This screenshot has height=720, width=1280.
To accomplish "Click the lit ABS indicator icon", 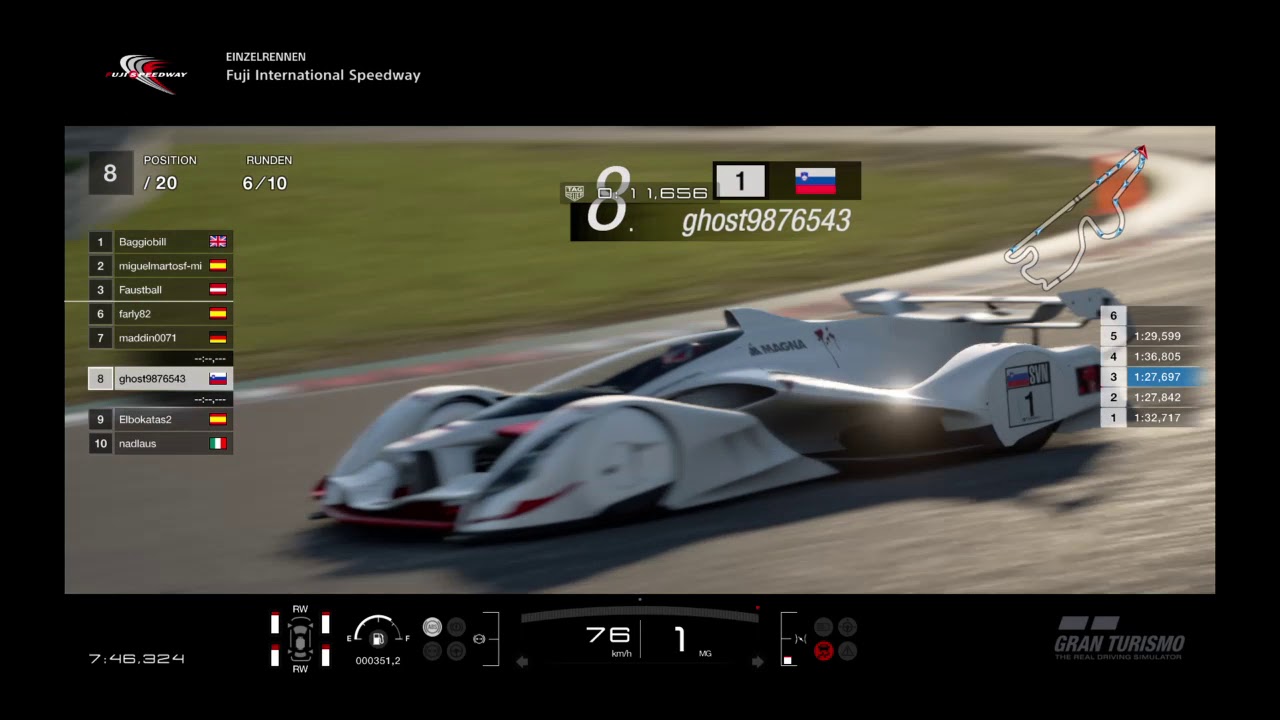I will (x=432, y=627).
